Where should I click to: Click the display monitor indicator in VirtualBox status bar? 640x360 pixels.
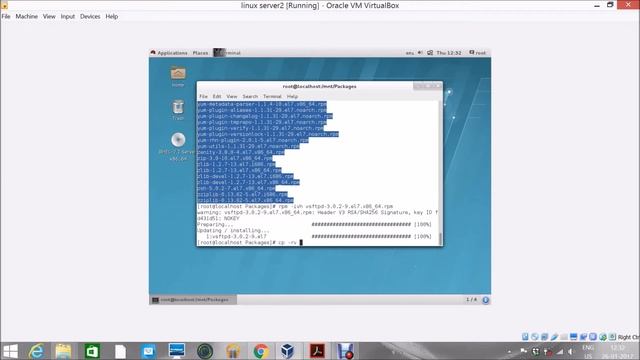point(573,337)
